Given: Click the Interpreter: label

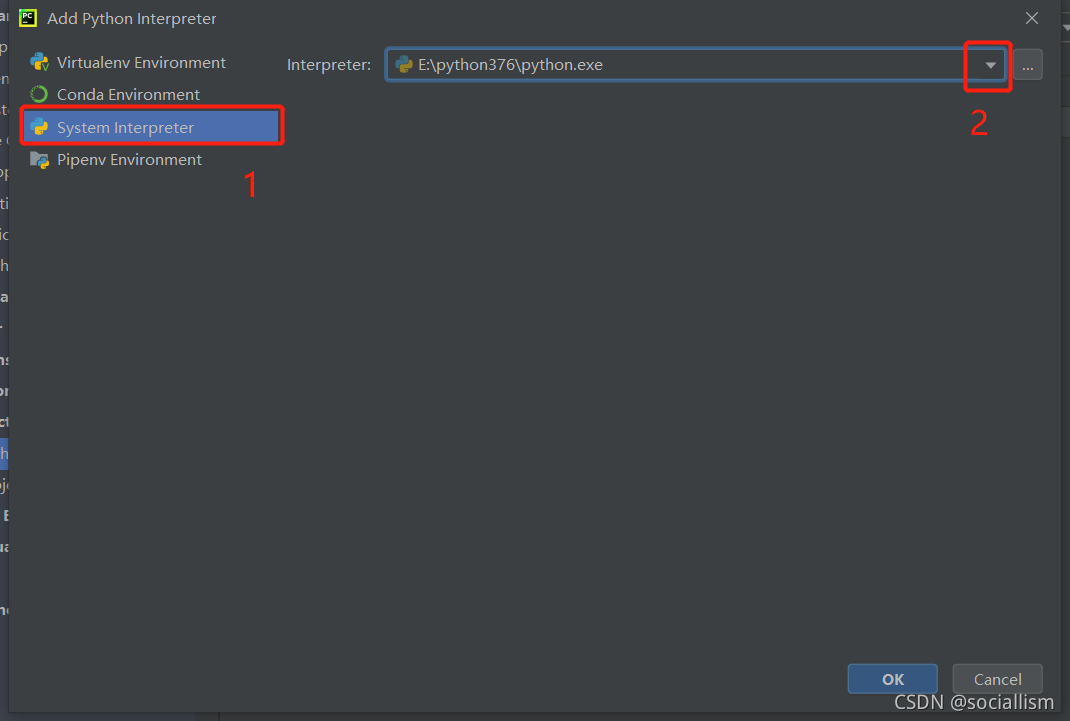Looking at the screenshot, I should tap(329, 65).
